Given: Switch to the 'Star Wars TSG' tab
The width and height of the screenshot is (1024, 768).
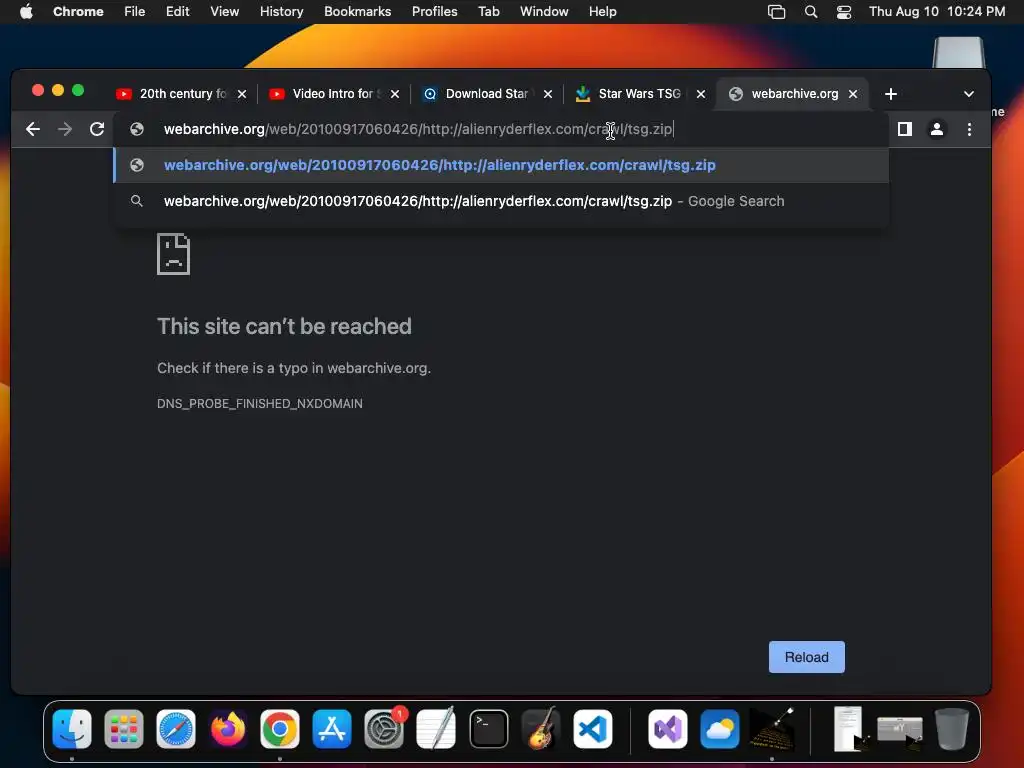Looking at the screenshot, I should tap(632, 94).
